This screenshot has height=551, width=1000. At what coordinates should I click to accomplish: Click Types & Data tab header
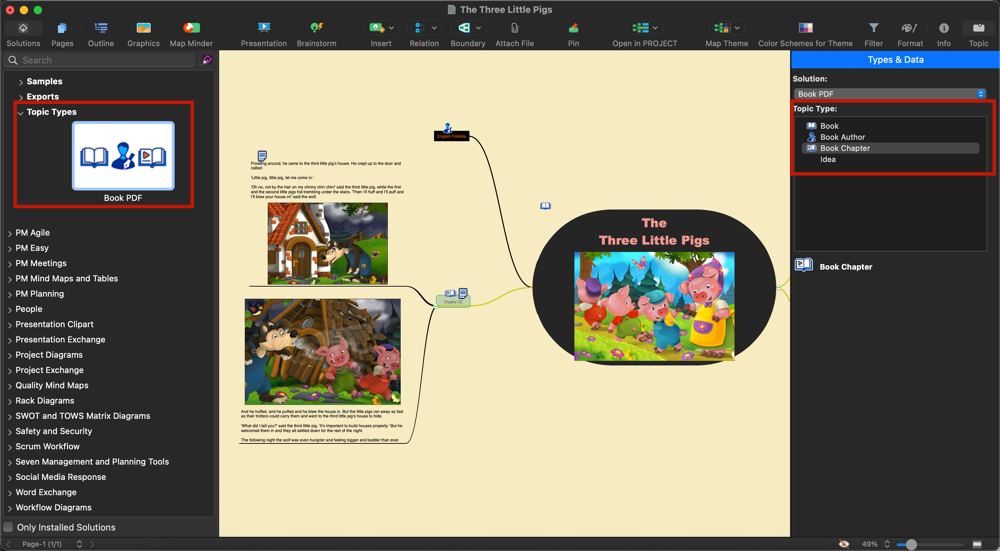click(895, 59)
